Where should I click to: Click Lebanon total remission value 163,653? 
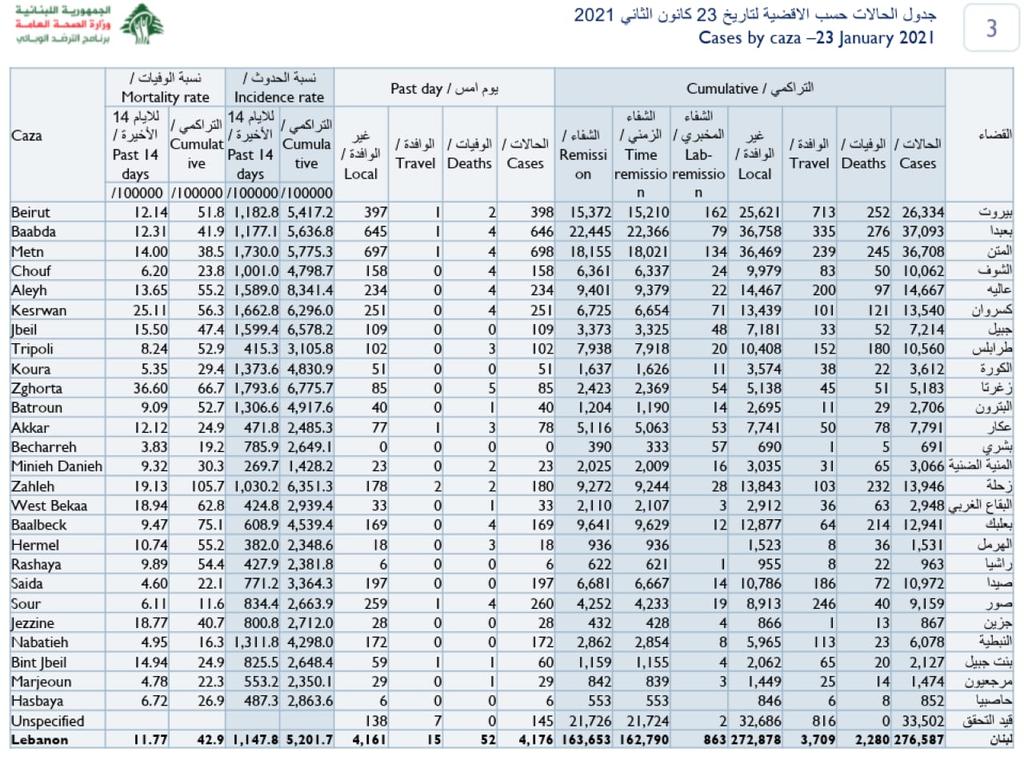(x=585, y=740)
